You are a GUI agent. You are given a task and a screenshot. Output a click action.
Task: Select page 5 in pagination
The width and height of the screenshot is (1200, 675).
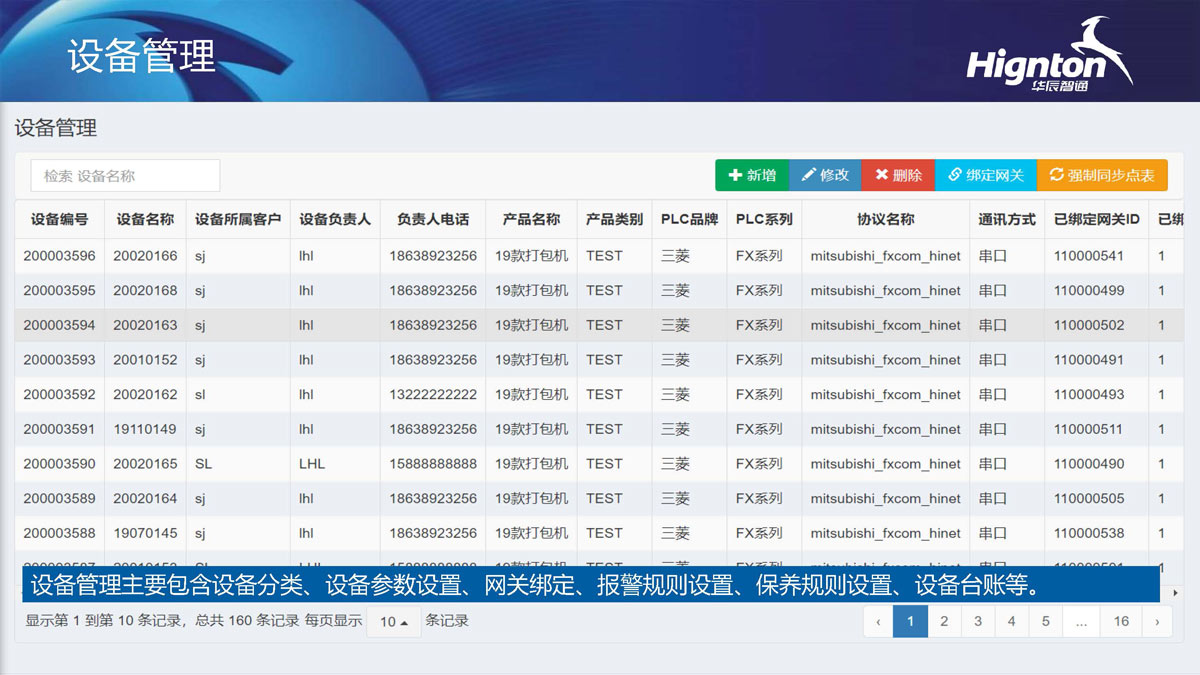[x=1045, y=621]
